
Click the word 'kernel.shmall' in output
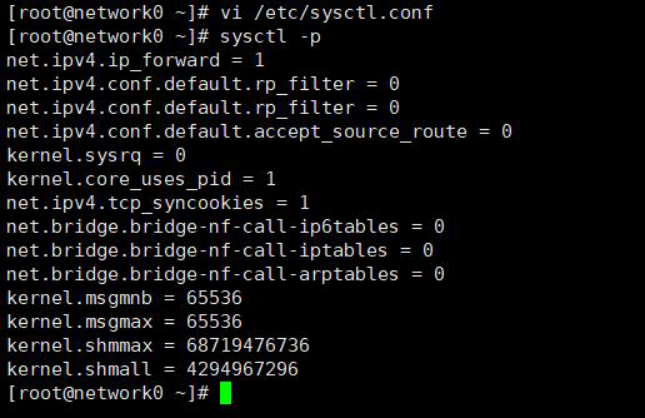tap(79, 369)
